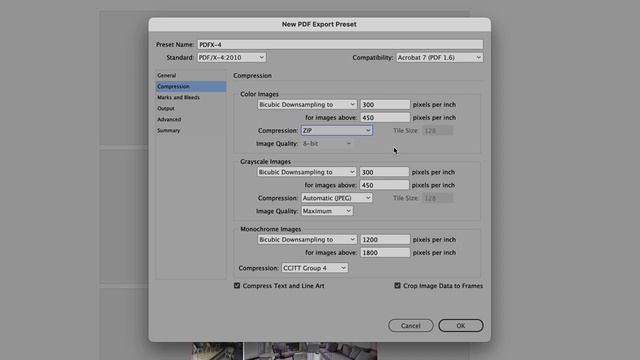The width and height of the screenshot is (640, 360).
Task: Click the Preset Name text field
Action: (x=340, y=44)
